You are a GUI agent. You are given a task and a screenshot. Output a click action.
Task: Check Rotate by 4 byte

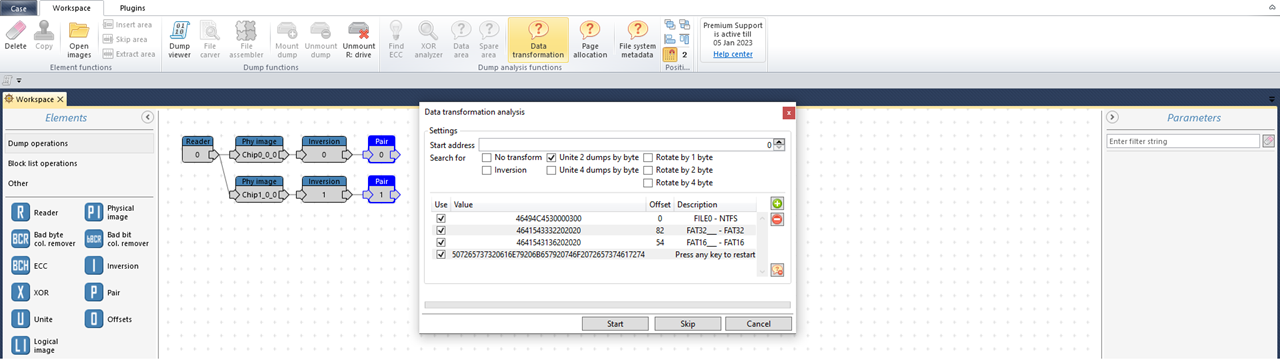click(x=648, y=183)
